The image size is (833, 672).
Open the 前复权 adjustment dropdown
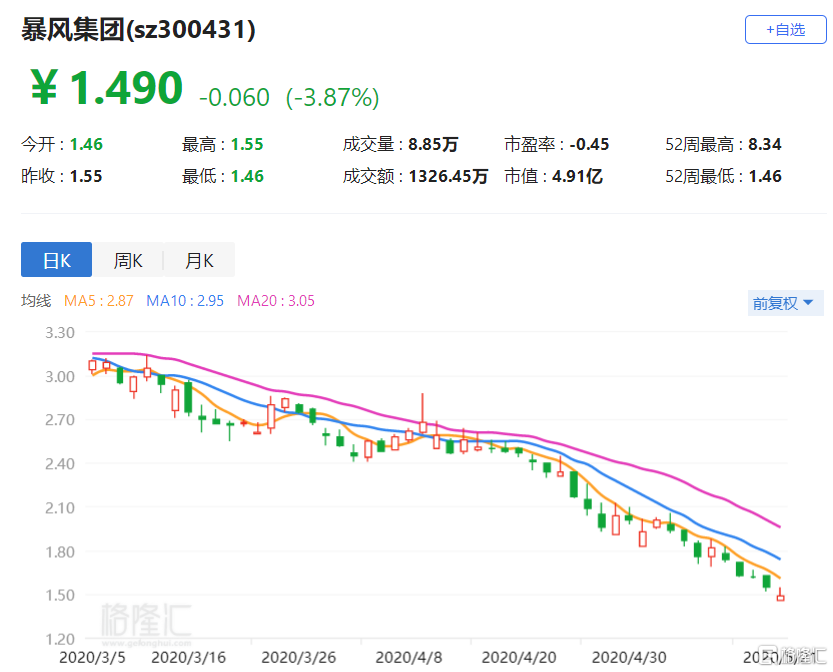click(785, 303)
